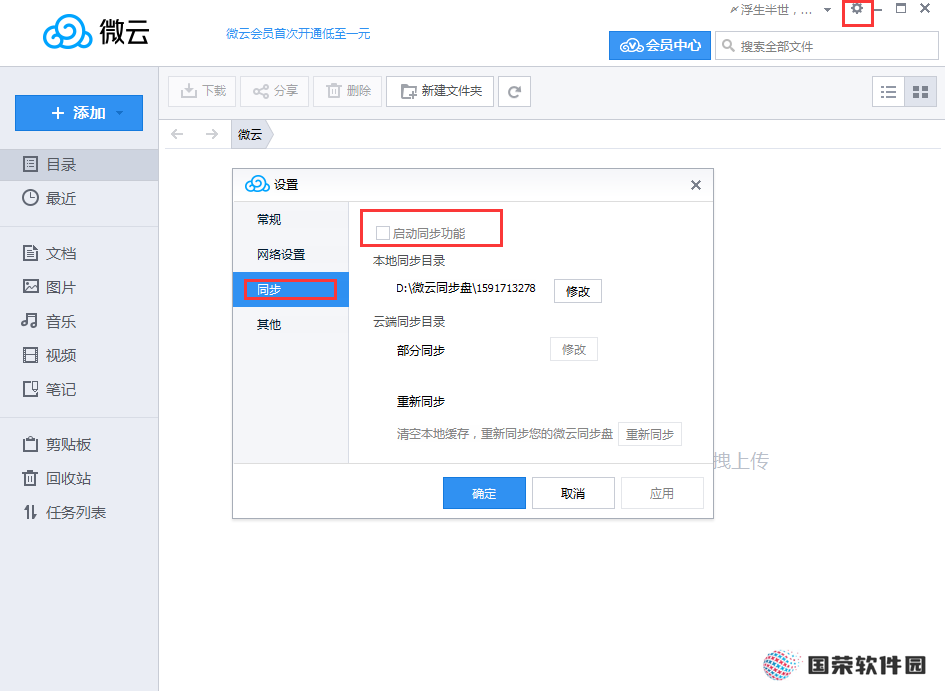Click the 下载 download toolbar button
The image size is (945, 691).
click(x=202, y=92)
